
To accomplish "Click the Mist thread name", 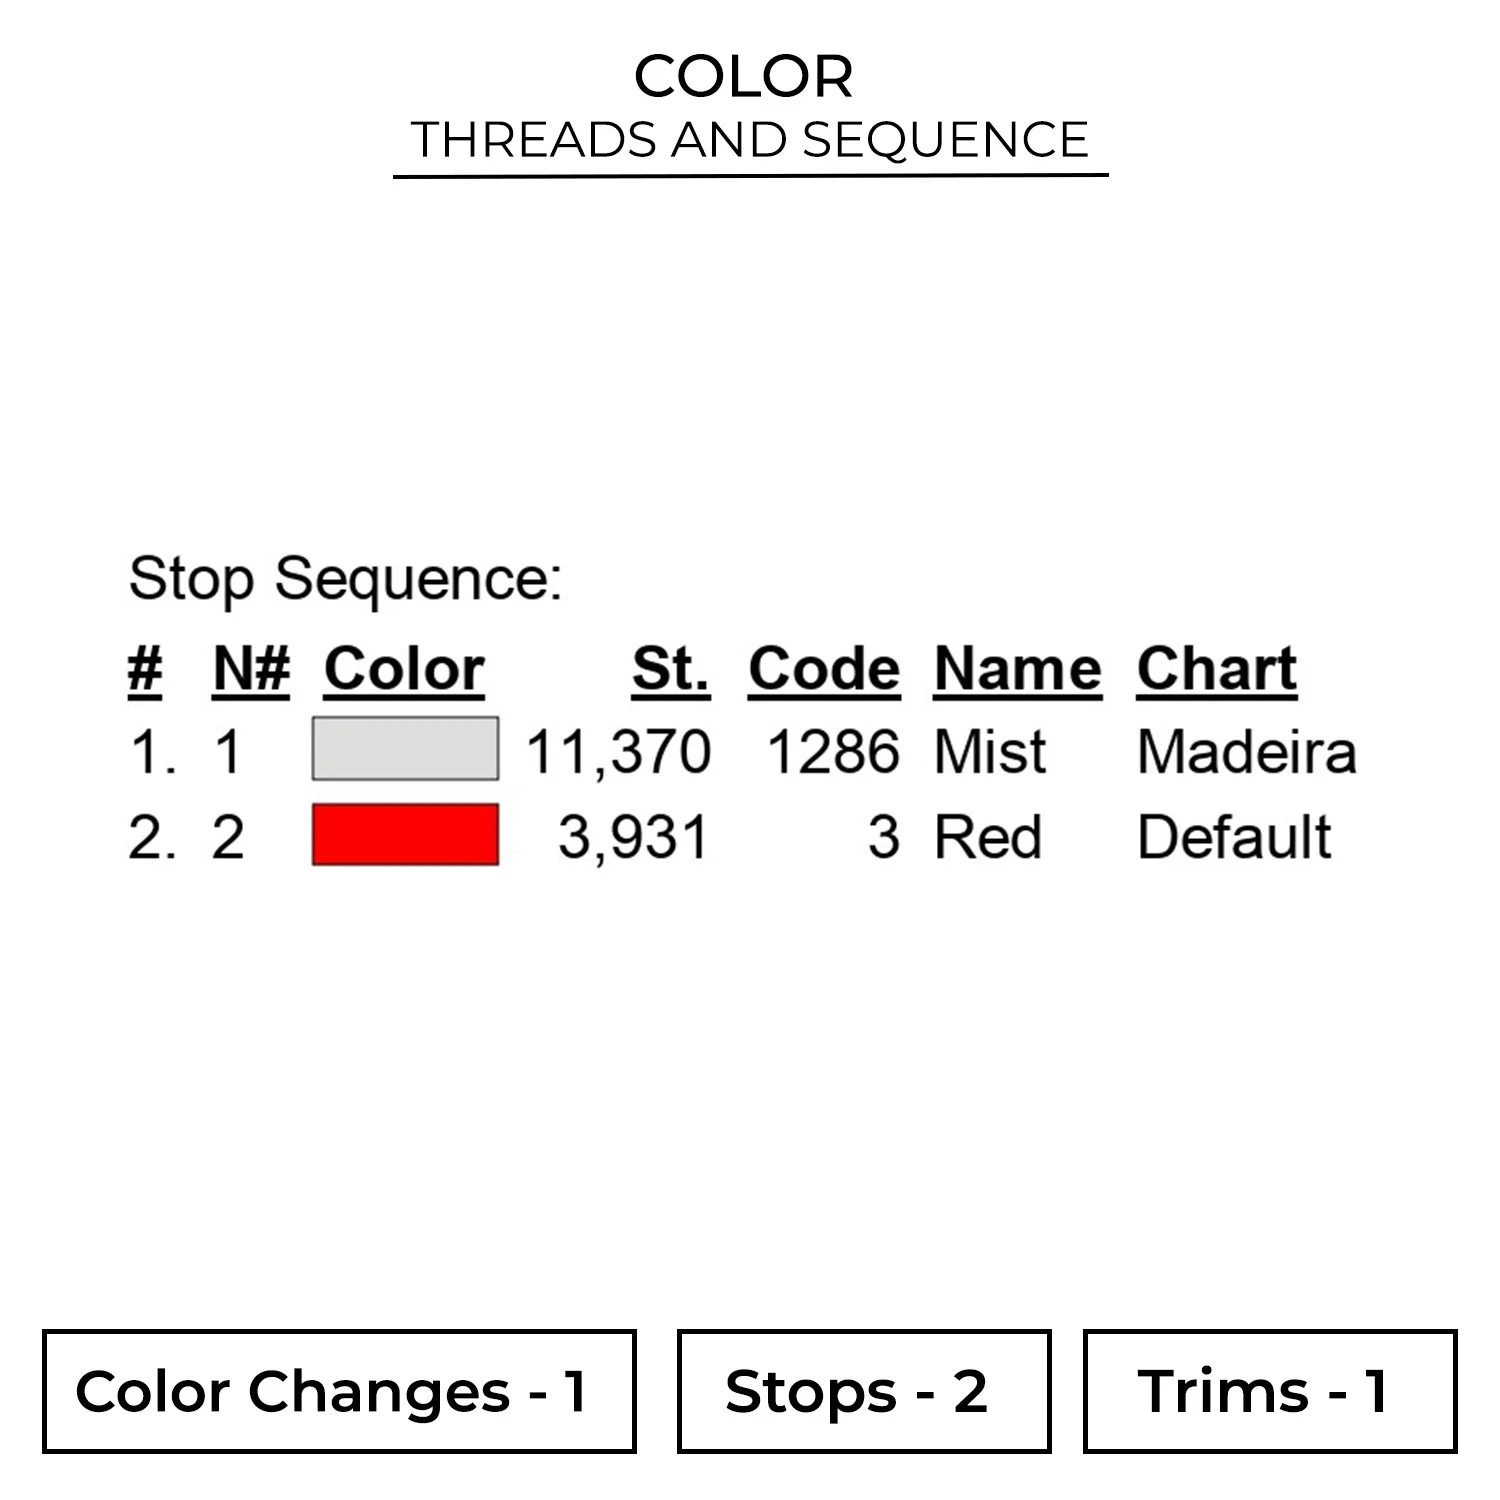I will (989, 752).
